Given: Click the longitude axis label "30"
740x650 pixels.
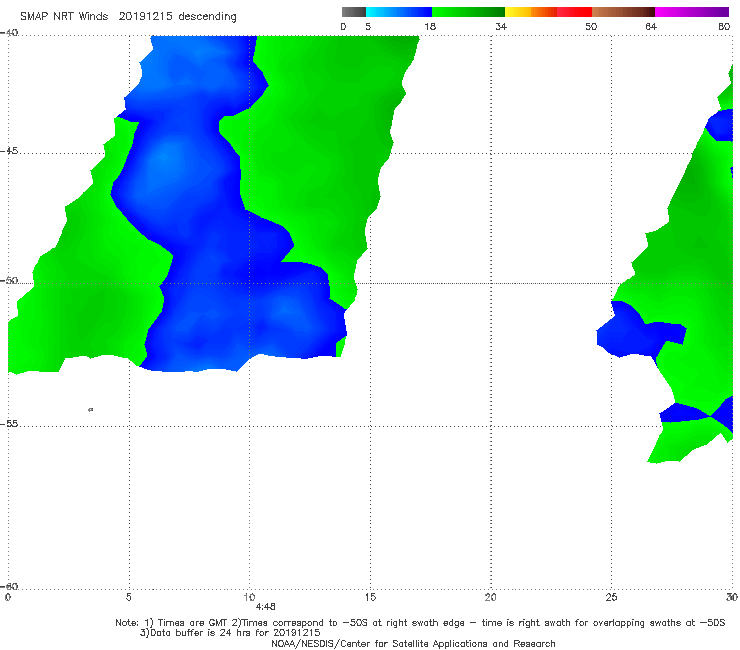Looking at the screenshot, I should [x=732, y=597].
